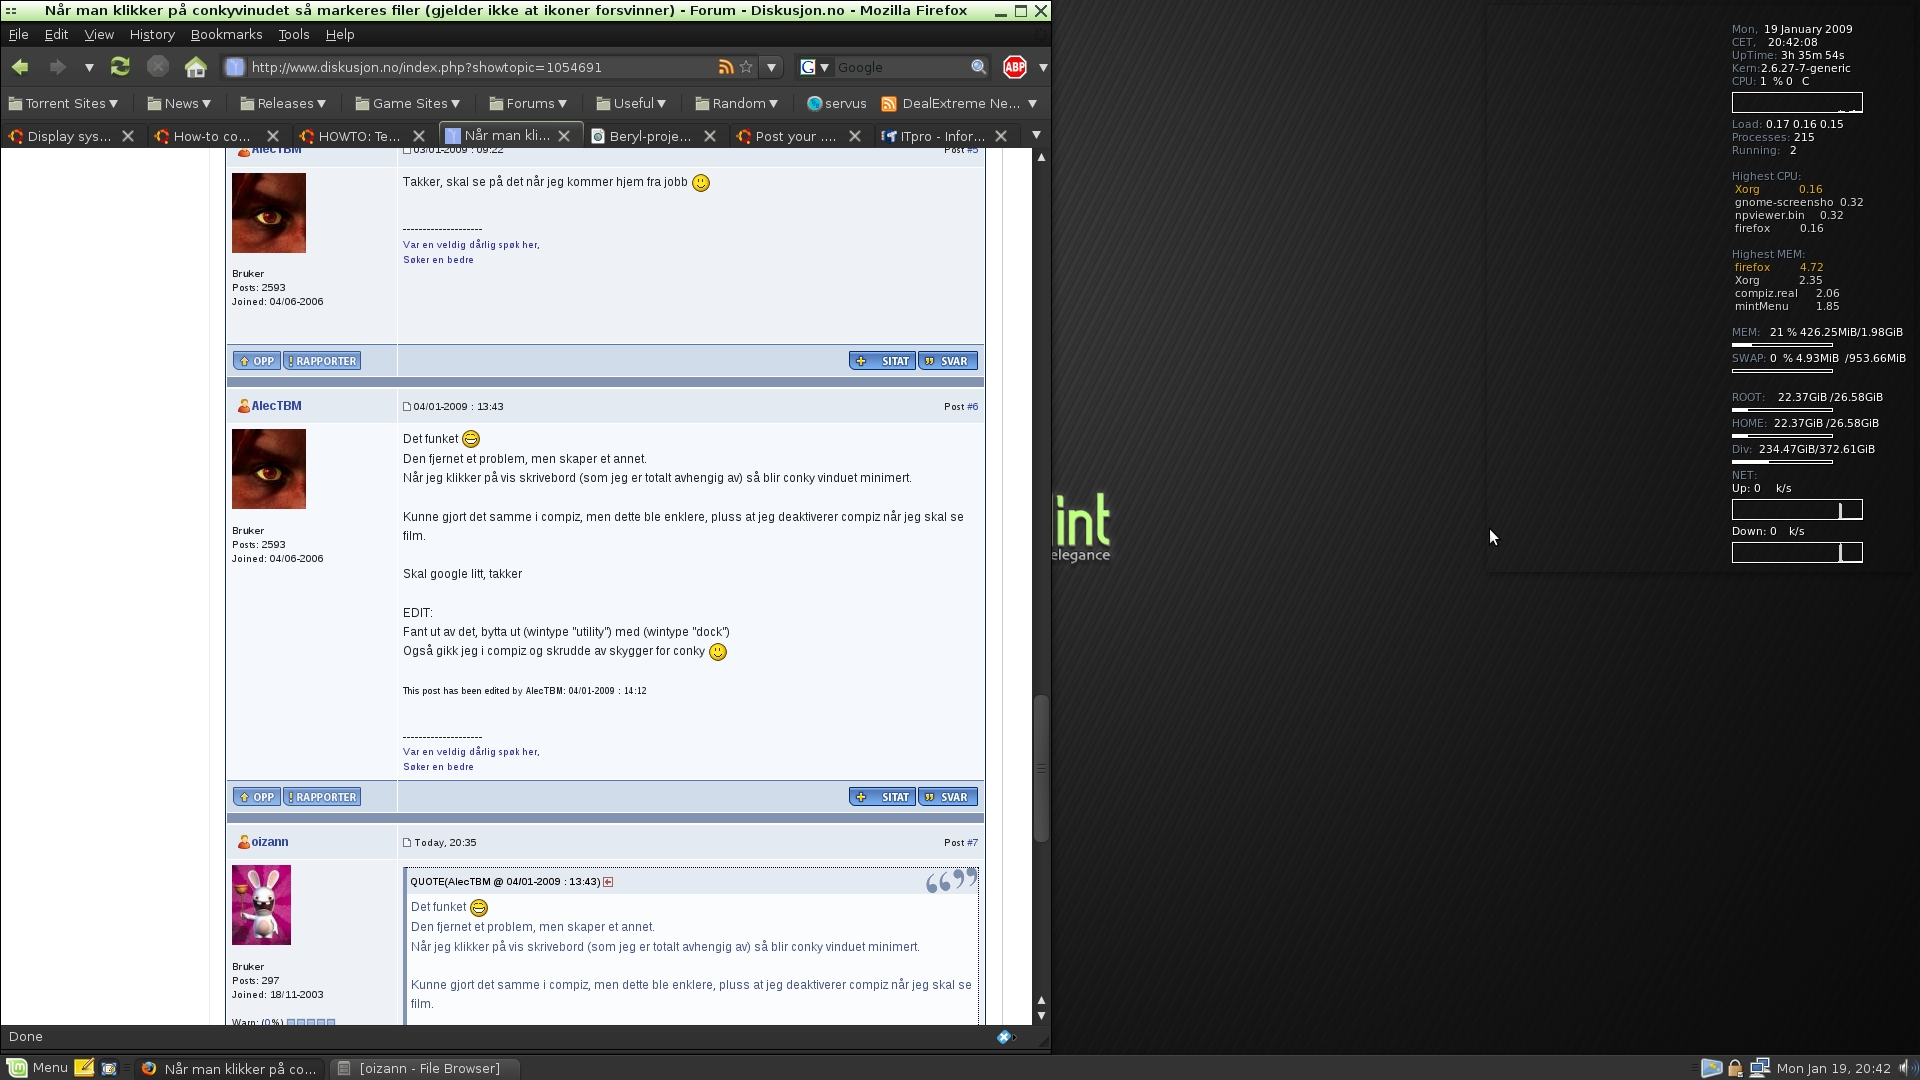Click the Adblock Plus ABP icon
The height and width of the screenshot is (1080, 1920).
[x=1015, y=67]
